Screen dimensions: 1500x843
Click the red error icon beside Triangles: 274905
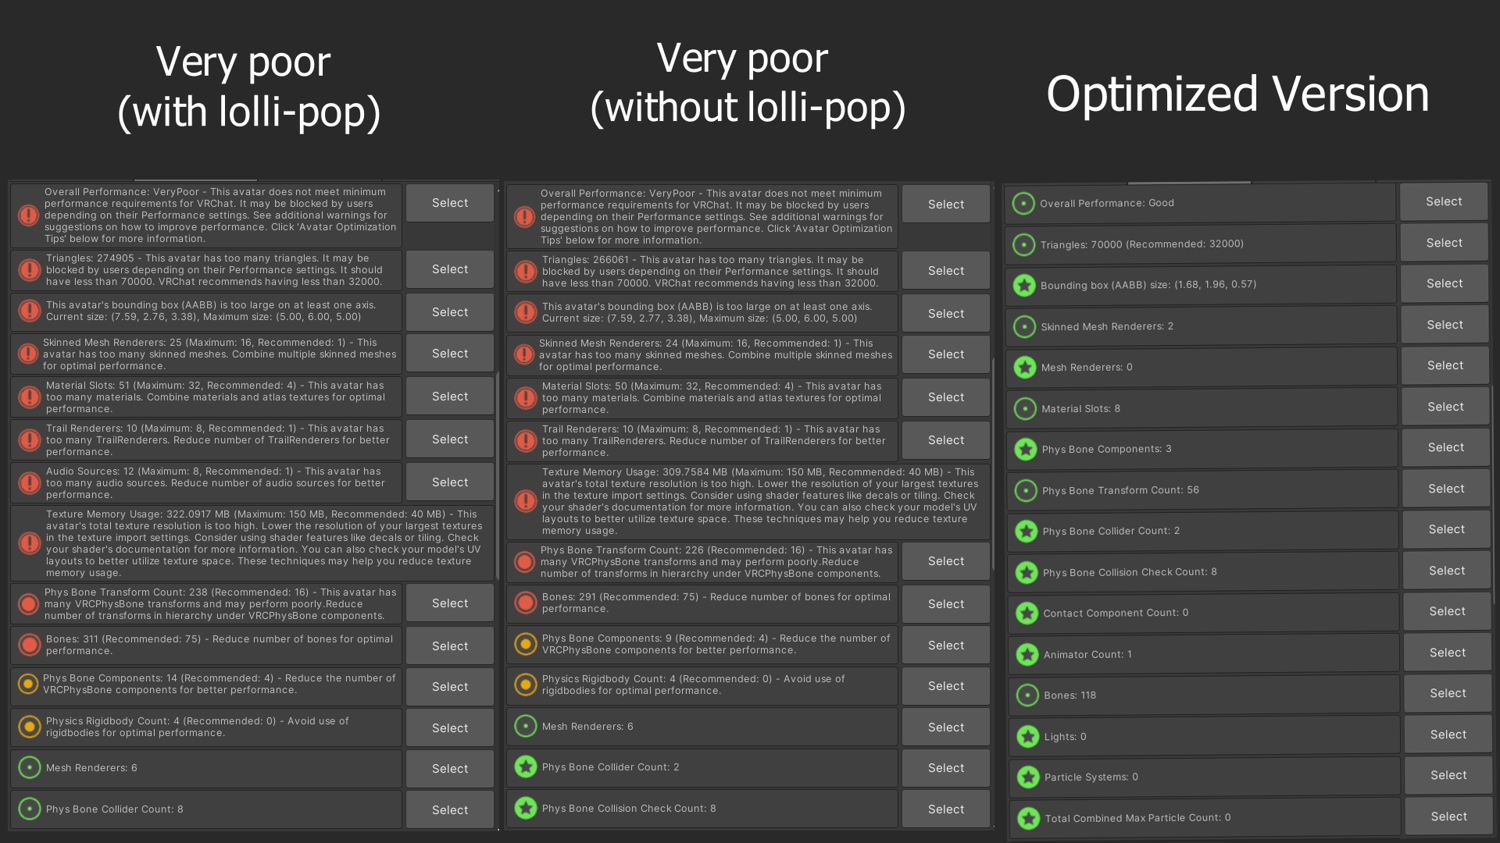click(29, 270)
